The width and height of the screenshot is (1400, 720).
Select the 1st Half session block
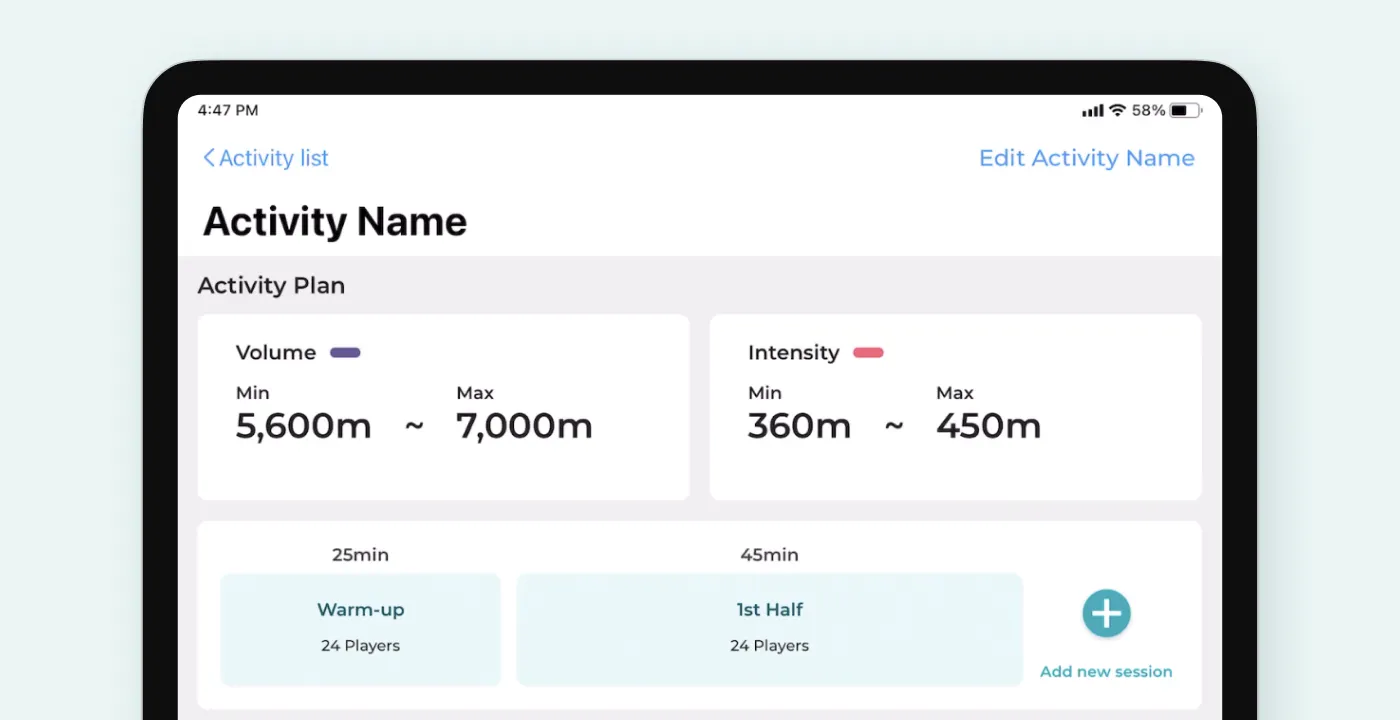pyautogui.click(x=769, y=629)
